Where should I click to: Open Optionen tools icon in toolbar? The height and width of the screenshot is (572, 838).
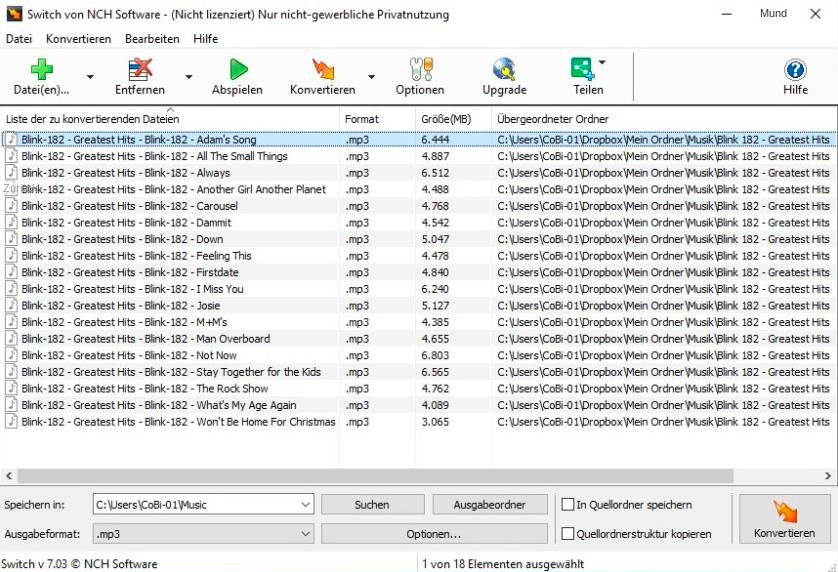click(421, 69)
